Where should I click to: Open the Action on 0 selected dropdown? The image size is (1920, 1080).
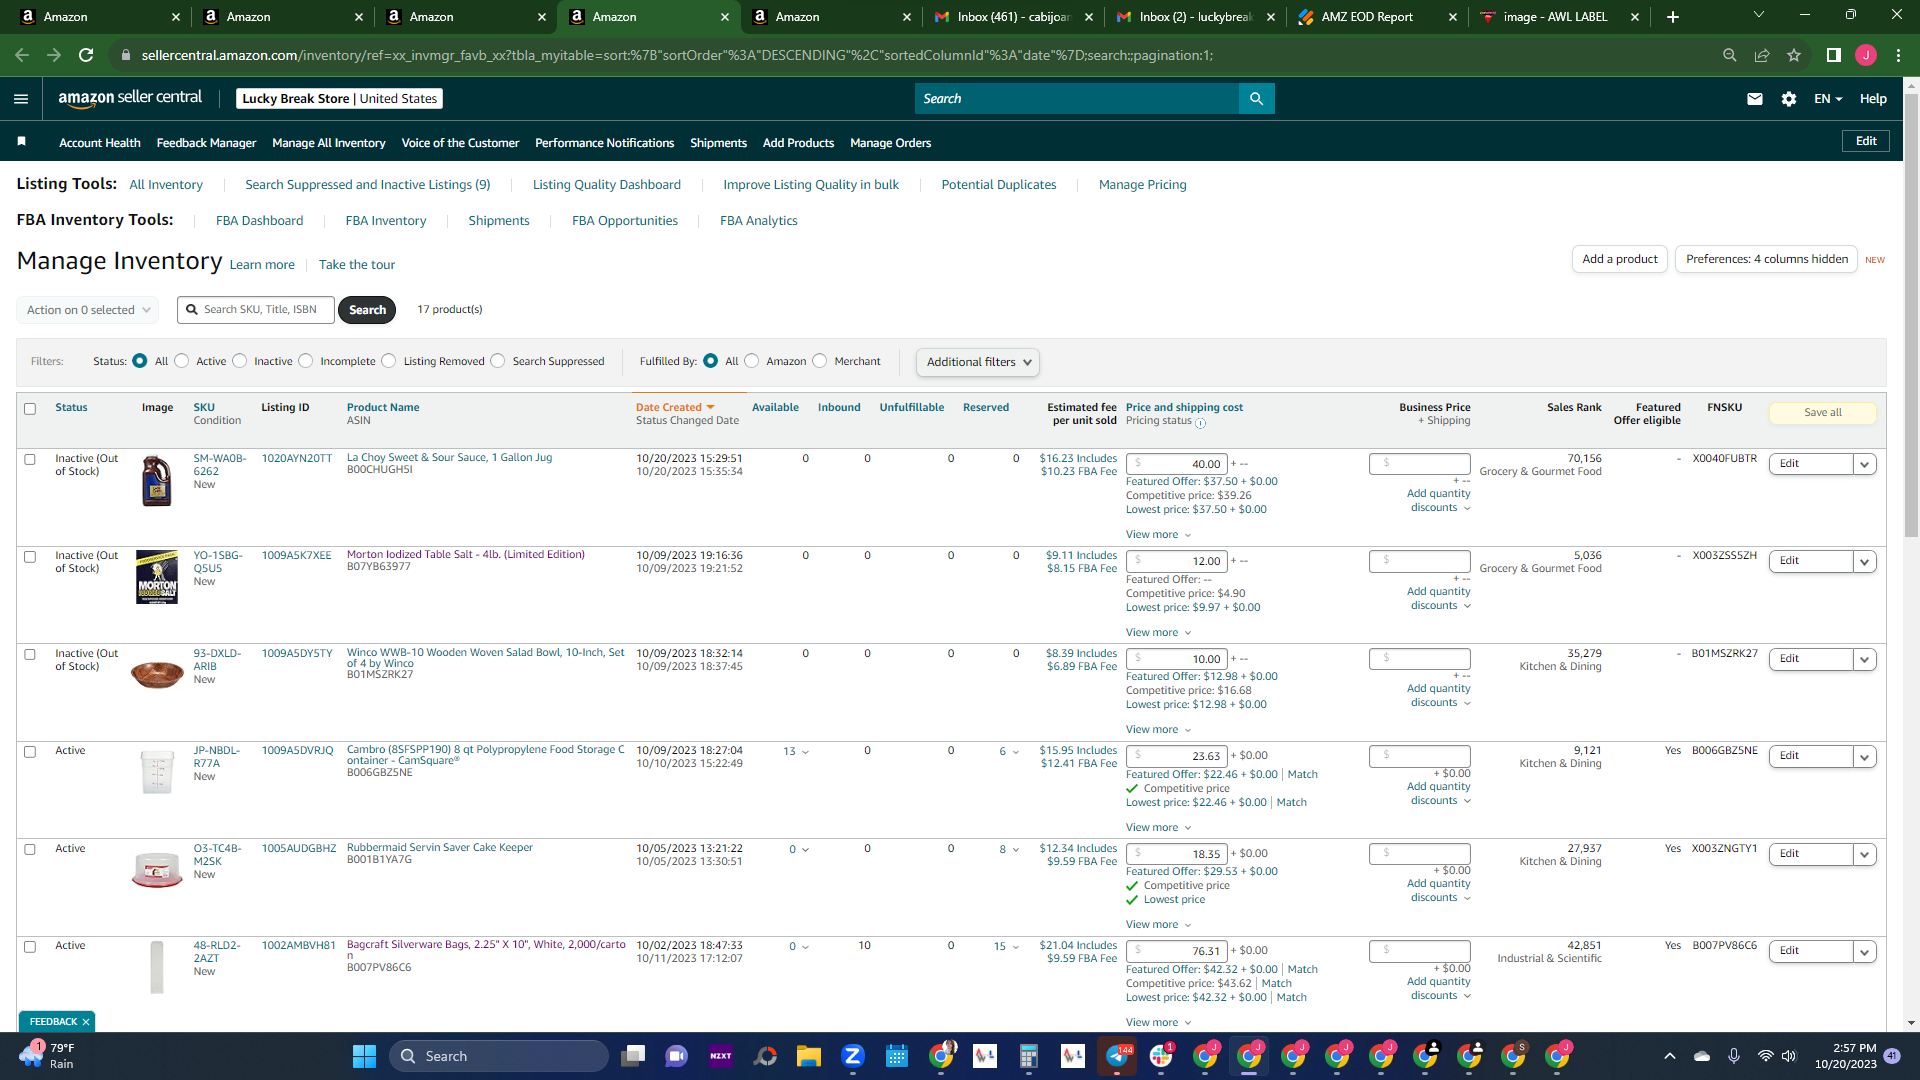coord(88,310)
